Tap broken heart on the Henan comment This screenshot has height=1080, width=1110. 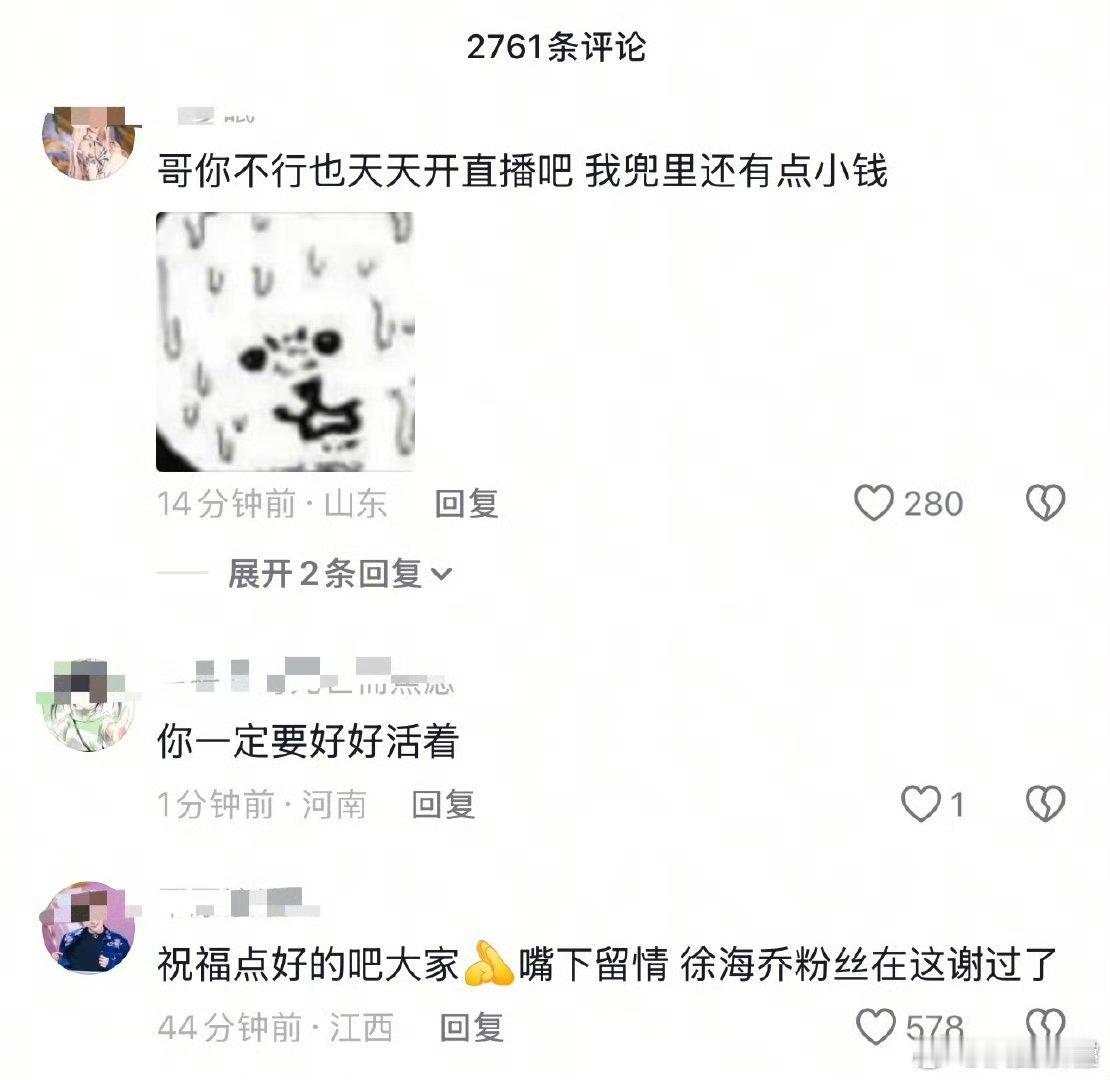(1046, 804)
